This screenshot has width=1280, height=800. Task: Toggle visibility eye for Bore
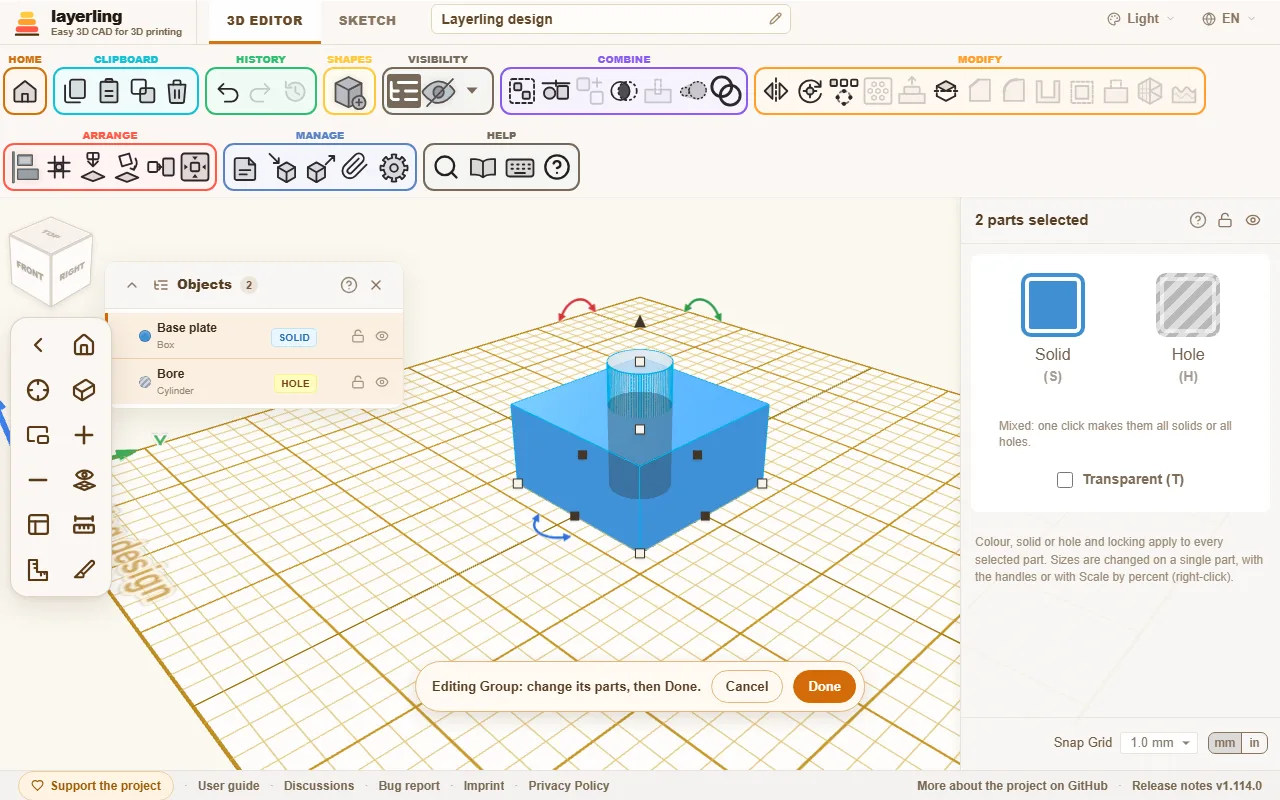pyautogui.click(x=382, y=382)
